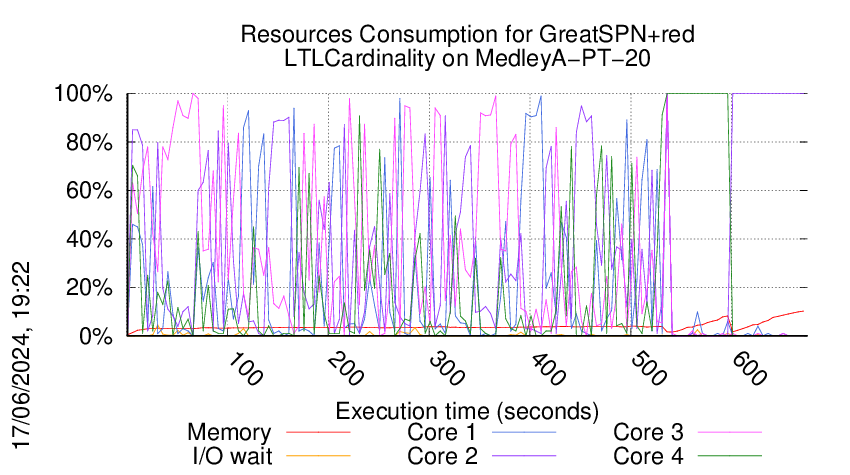The width and height of the screenshot is (850, 475).
Task: Click the Core 4 legend label
Action: 648,456
